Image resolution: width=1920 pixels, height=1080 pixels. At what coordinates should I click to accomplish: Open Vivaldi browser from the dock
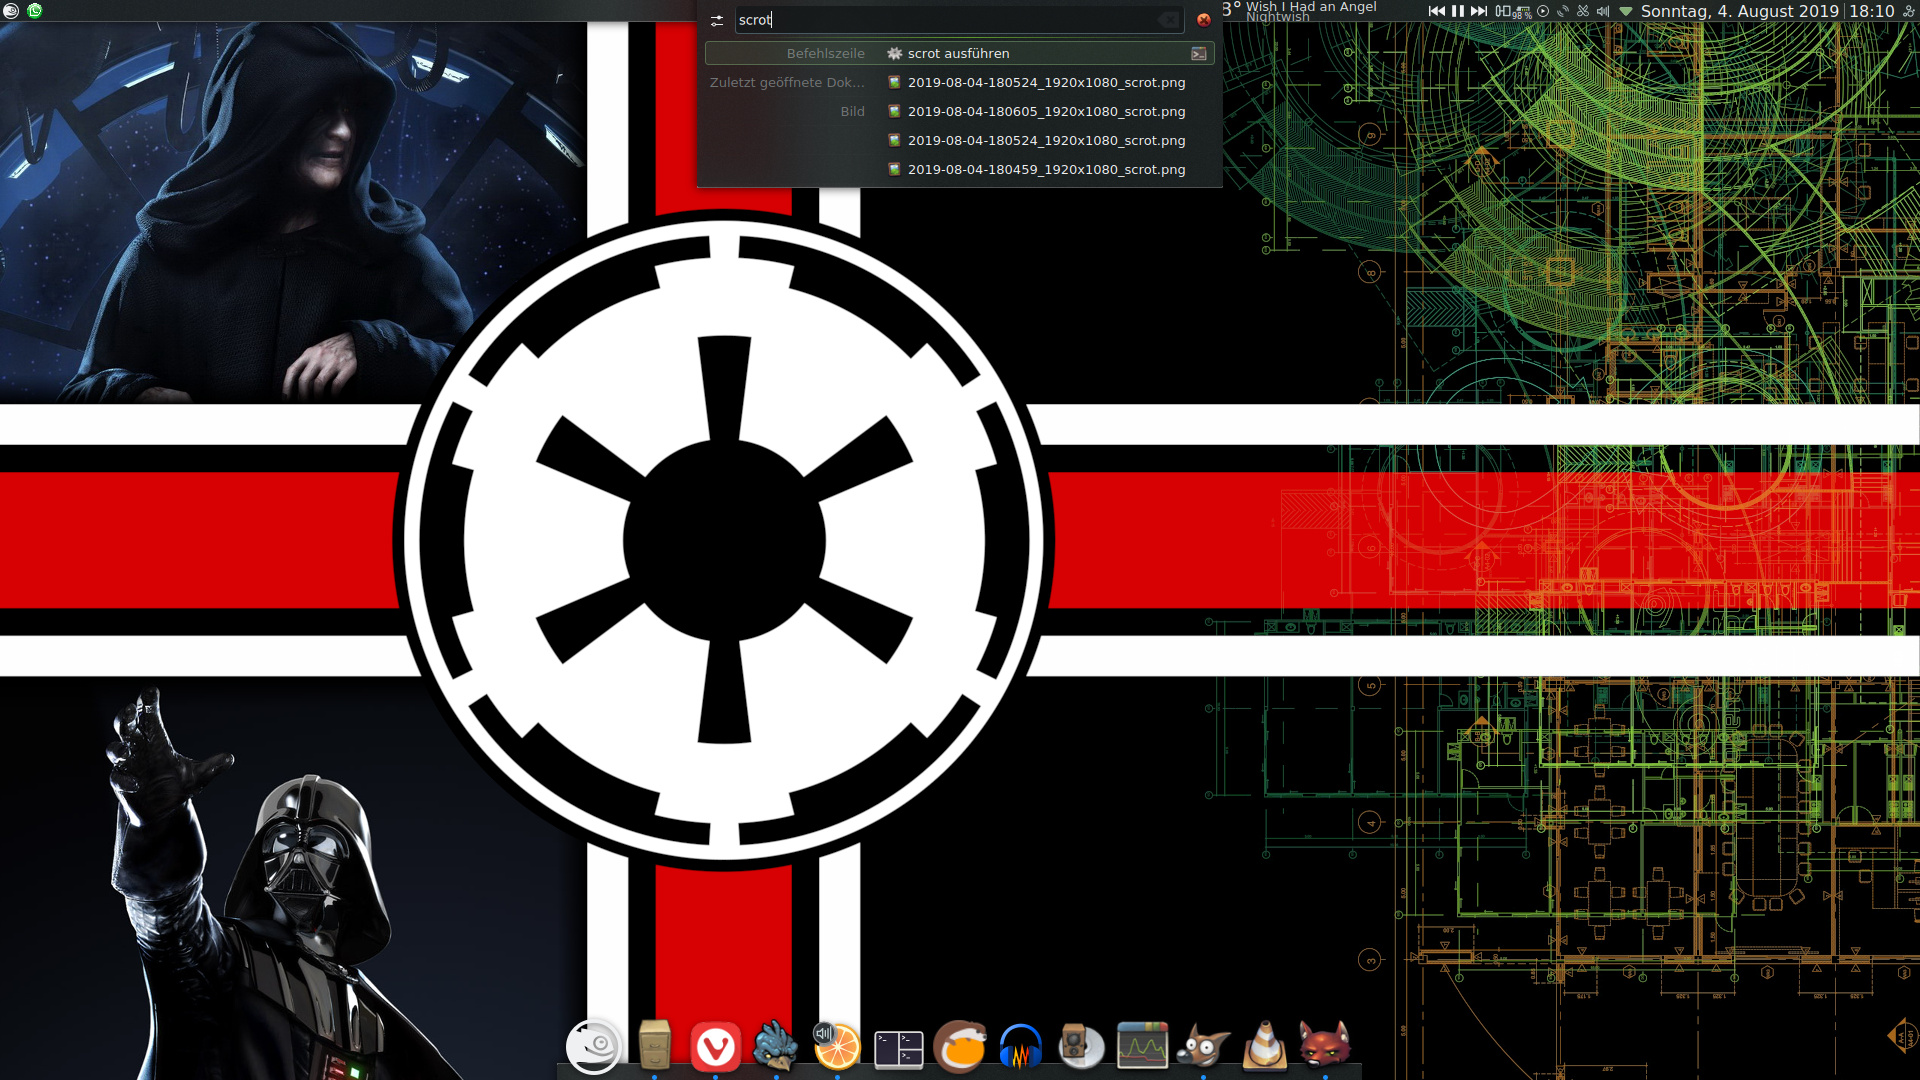point(715,1047)
